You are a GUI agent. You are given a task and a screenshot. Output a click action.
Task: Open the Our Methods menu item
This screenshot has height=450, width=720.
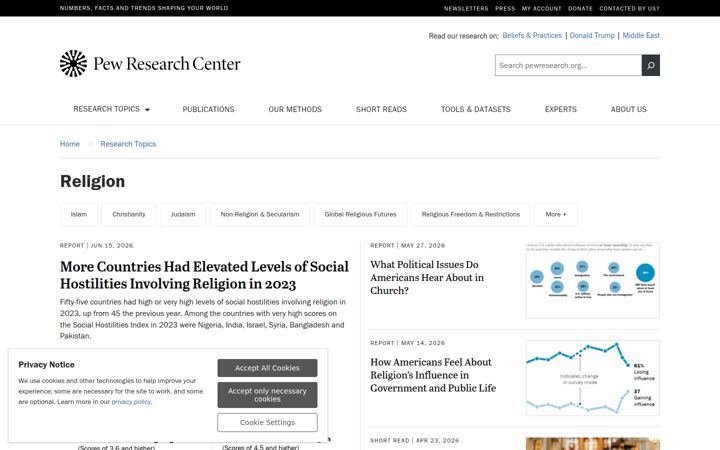point(295,109)
